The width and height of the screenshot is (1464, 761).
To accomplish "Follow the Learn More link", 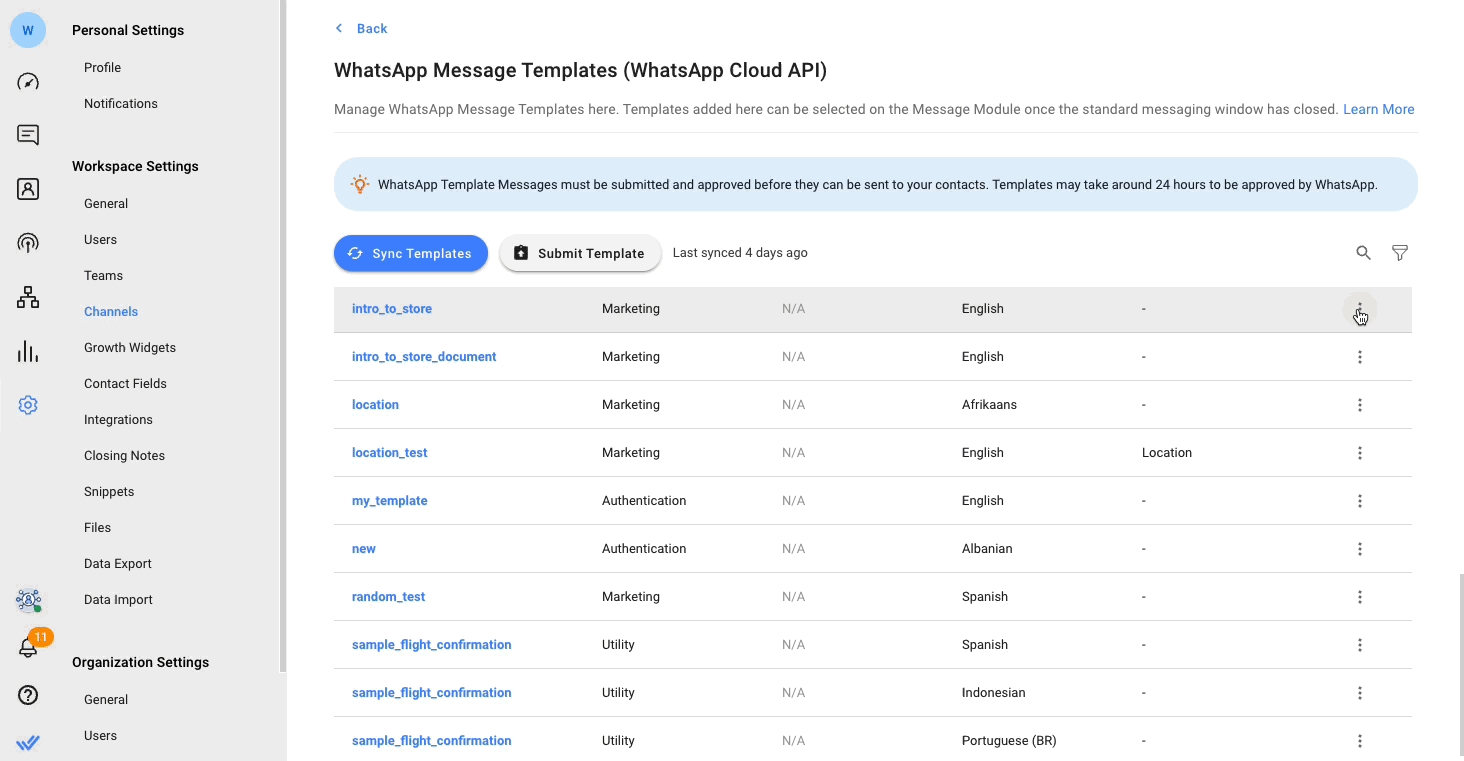I will [x=1378, y=109].
